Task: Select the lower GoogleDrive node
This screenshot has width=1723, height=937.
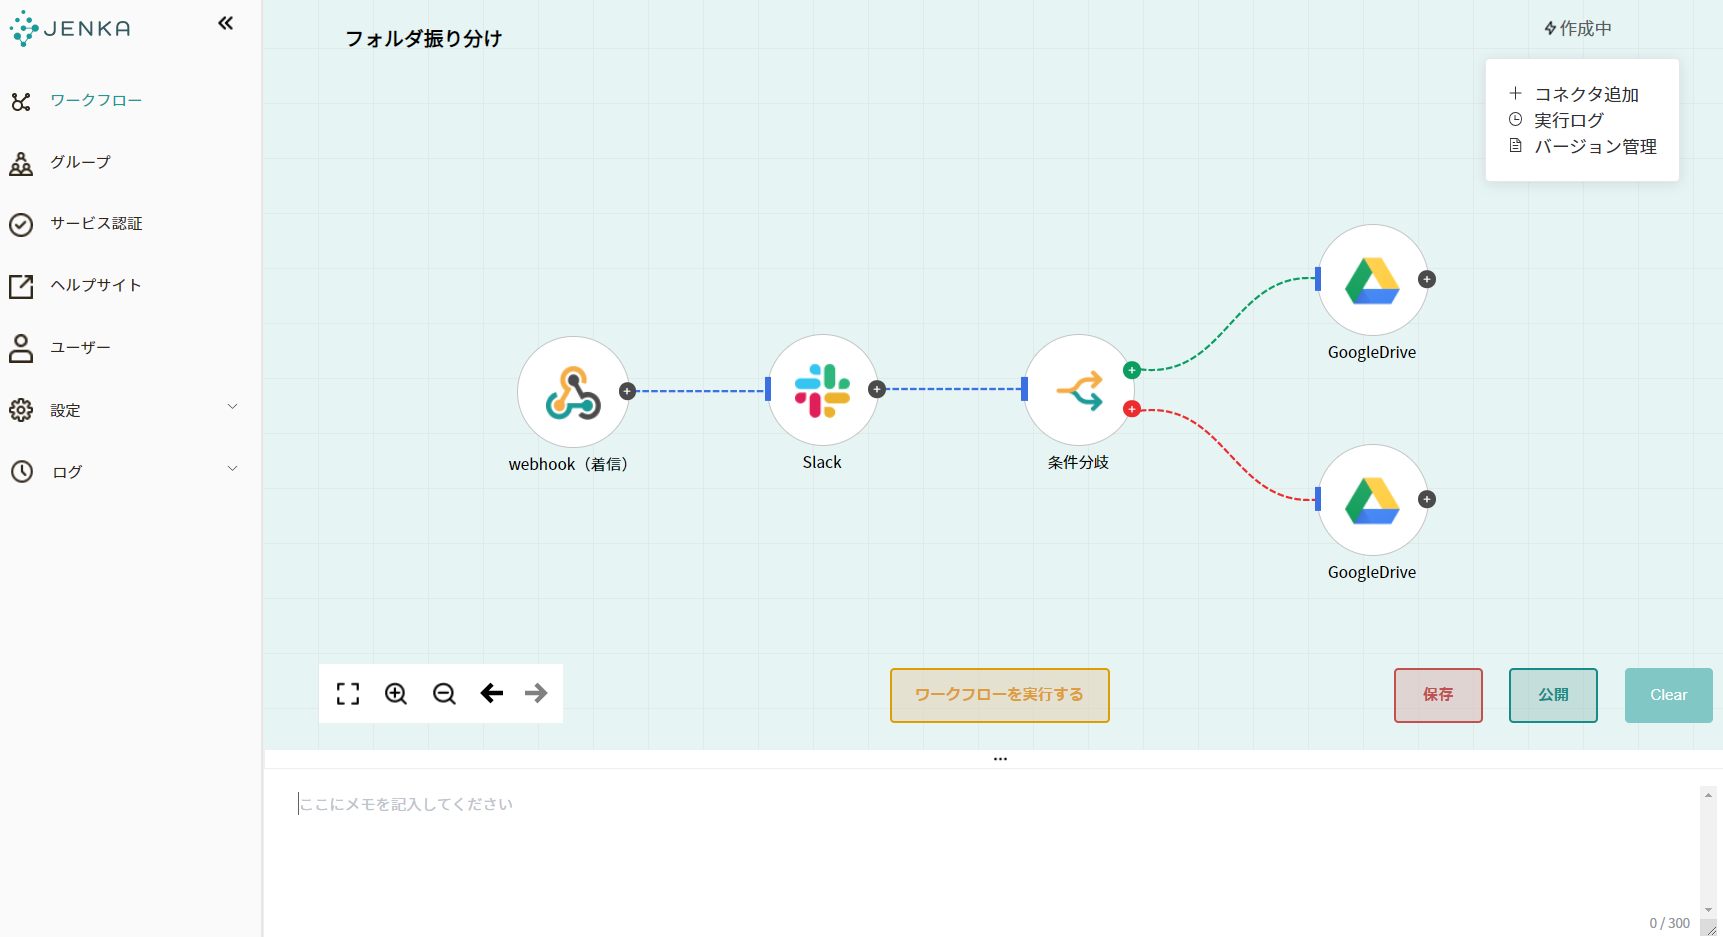Action: (1373, 500)
